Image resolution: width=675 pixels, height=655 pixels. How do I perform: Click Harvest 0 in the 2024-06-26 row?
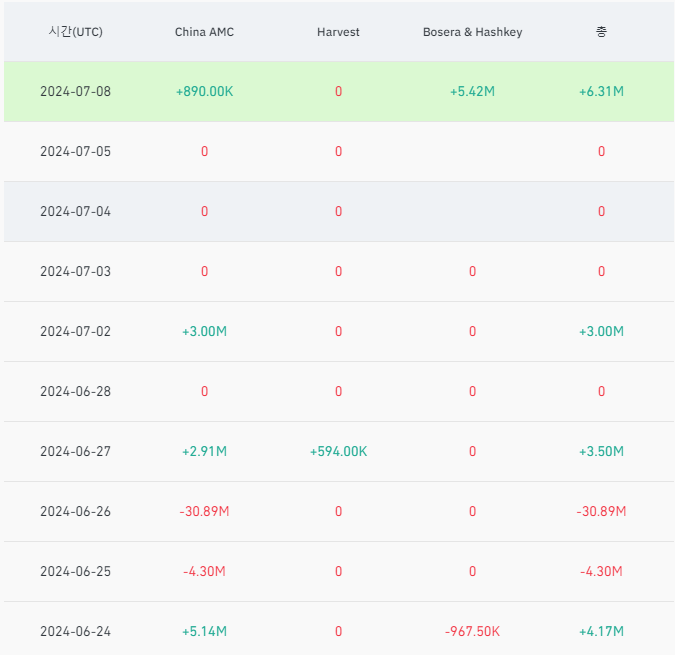(338, 511)
